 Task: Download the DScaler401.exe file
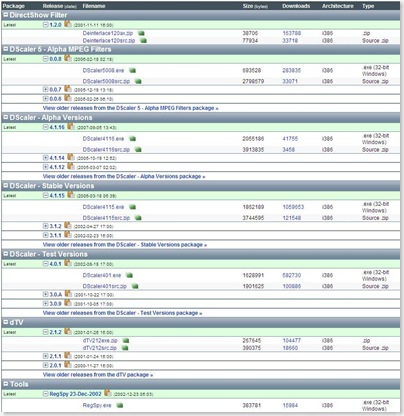coord(102,276)
